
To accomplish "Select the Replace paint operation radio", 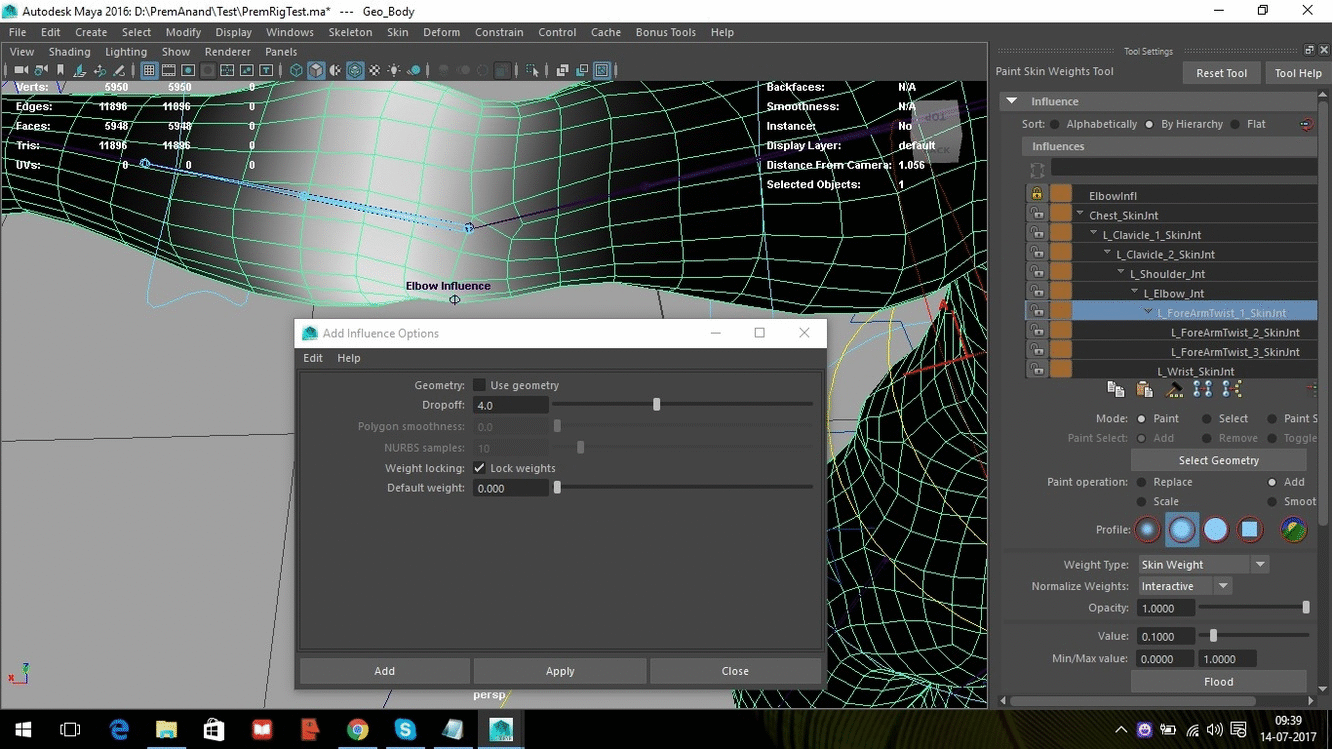I will [x=1141, y=482].
